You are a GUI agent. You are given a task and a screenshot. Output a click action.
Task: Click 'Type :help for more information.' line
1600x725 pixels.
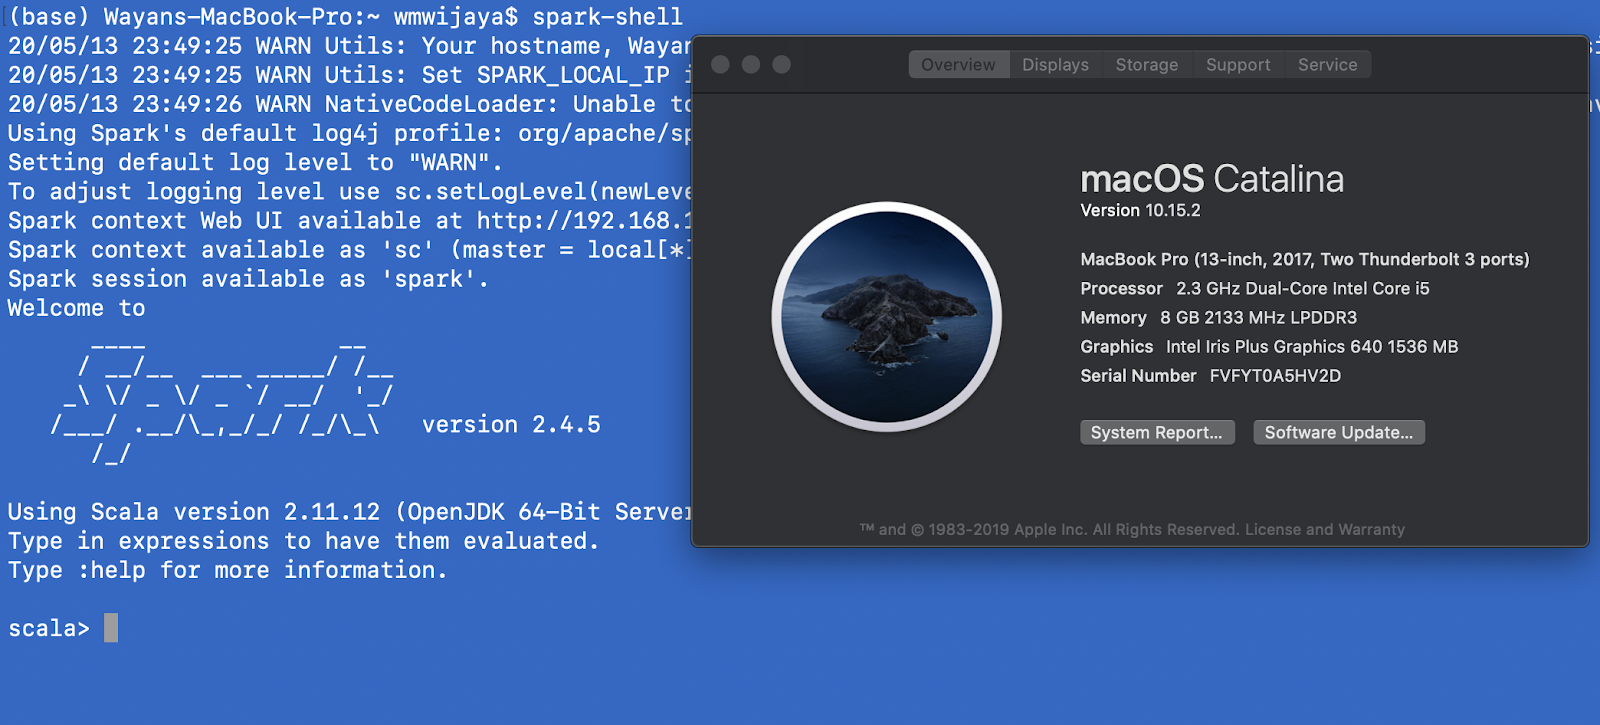click(227, 570)
